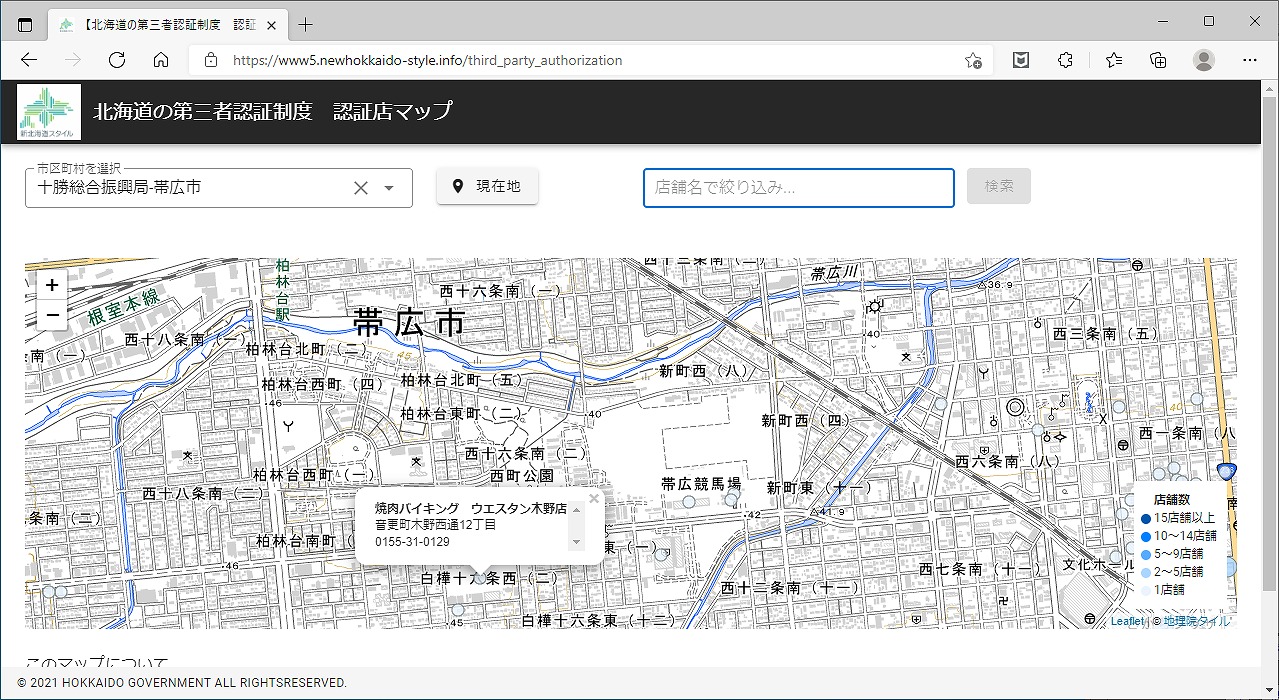Image resolution: width=1279 pixels, height=700 pixels.
Task: Open the 地理院タイル attribution link
Action: coord(1196,621)
